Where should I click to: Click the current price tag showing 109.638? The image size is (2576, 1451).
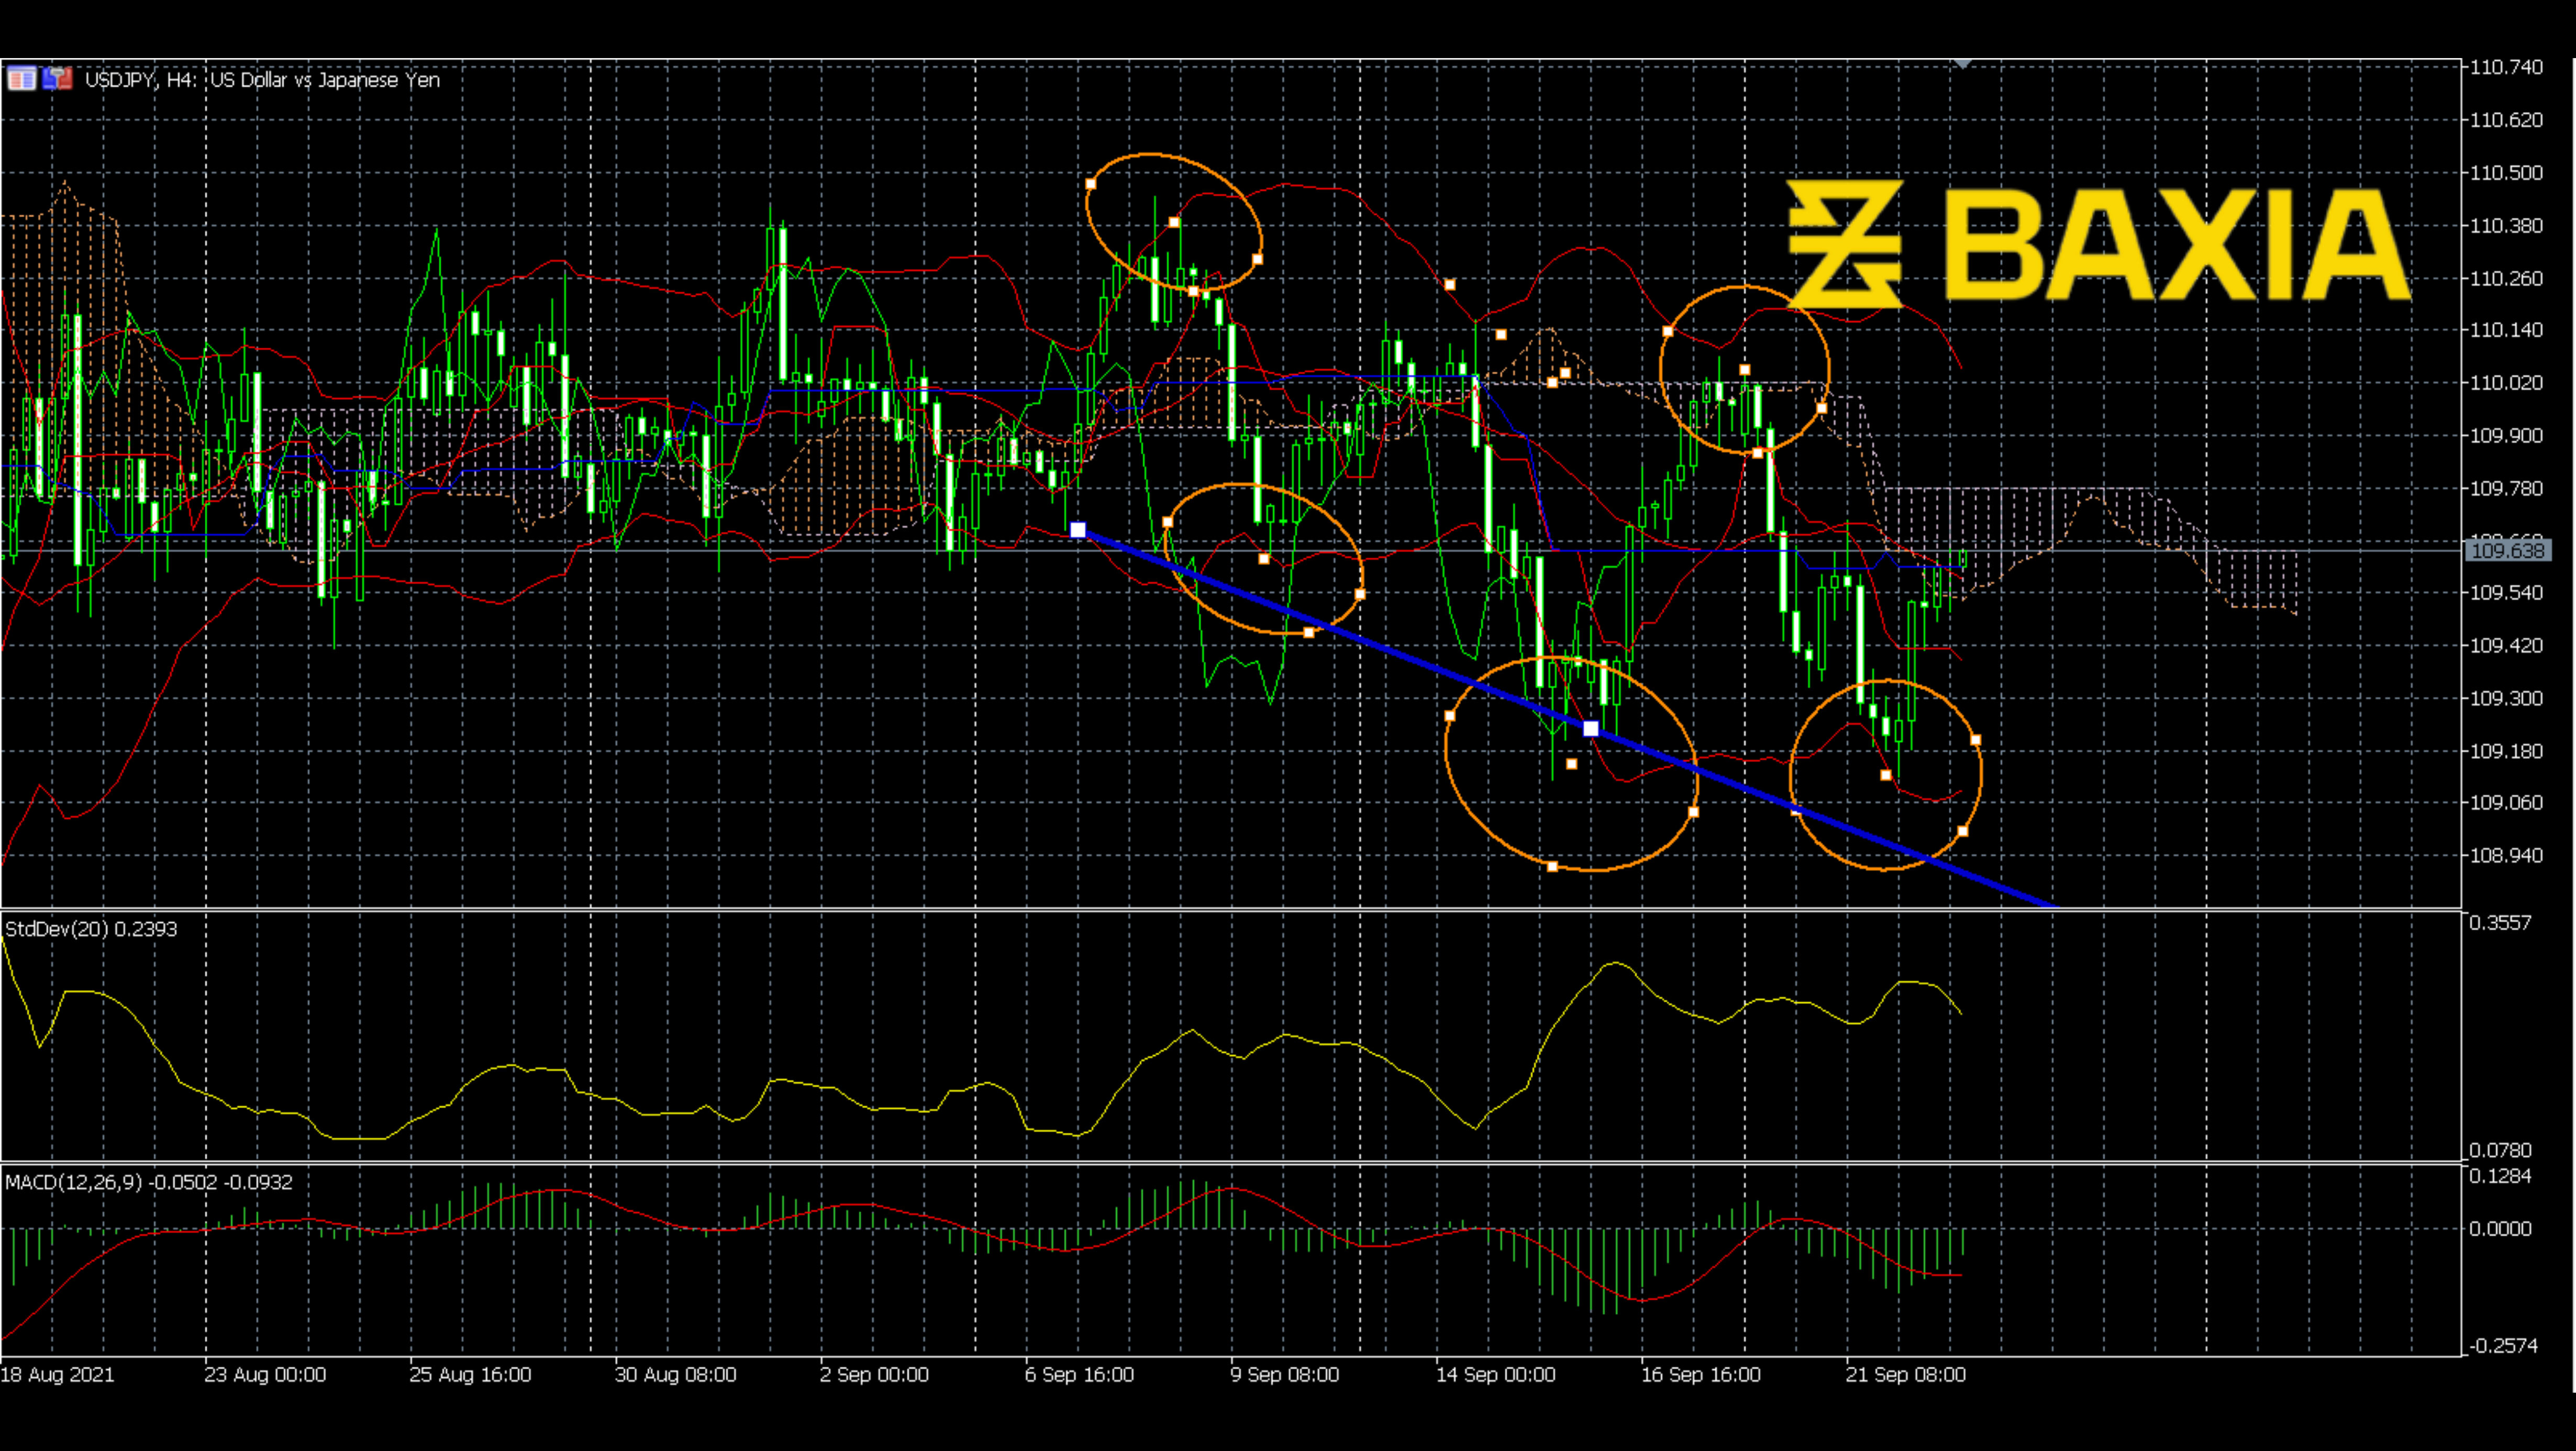point(2505,551)
